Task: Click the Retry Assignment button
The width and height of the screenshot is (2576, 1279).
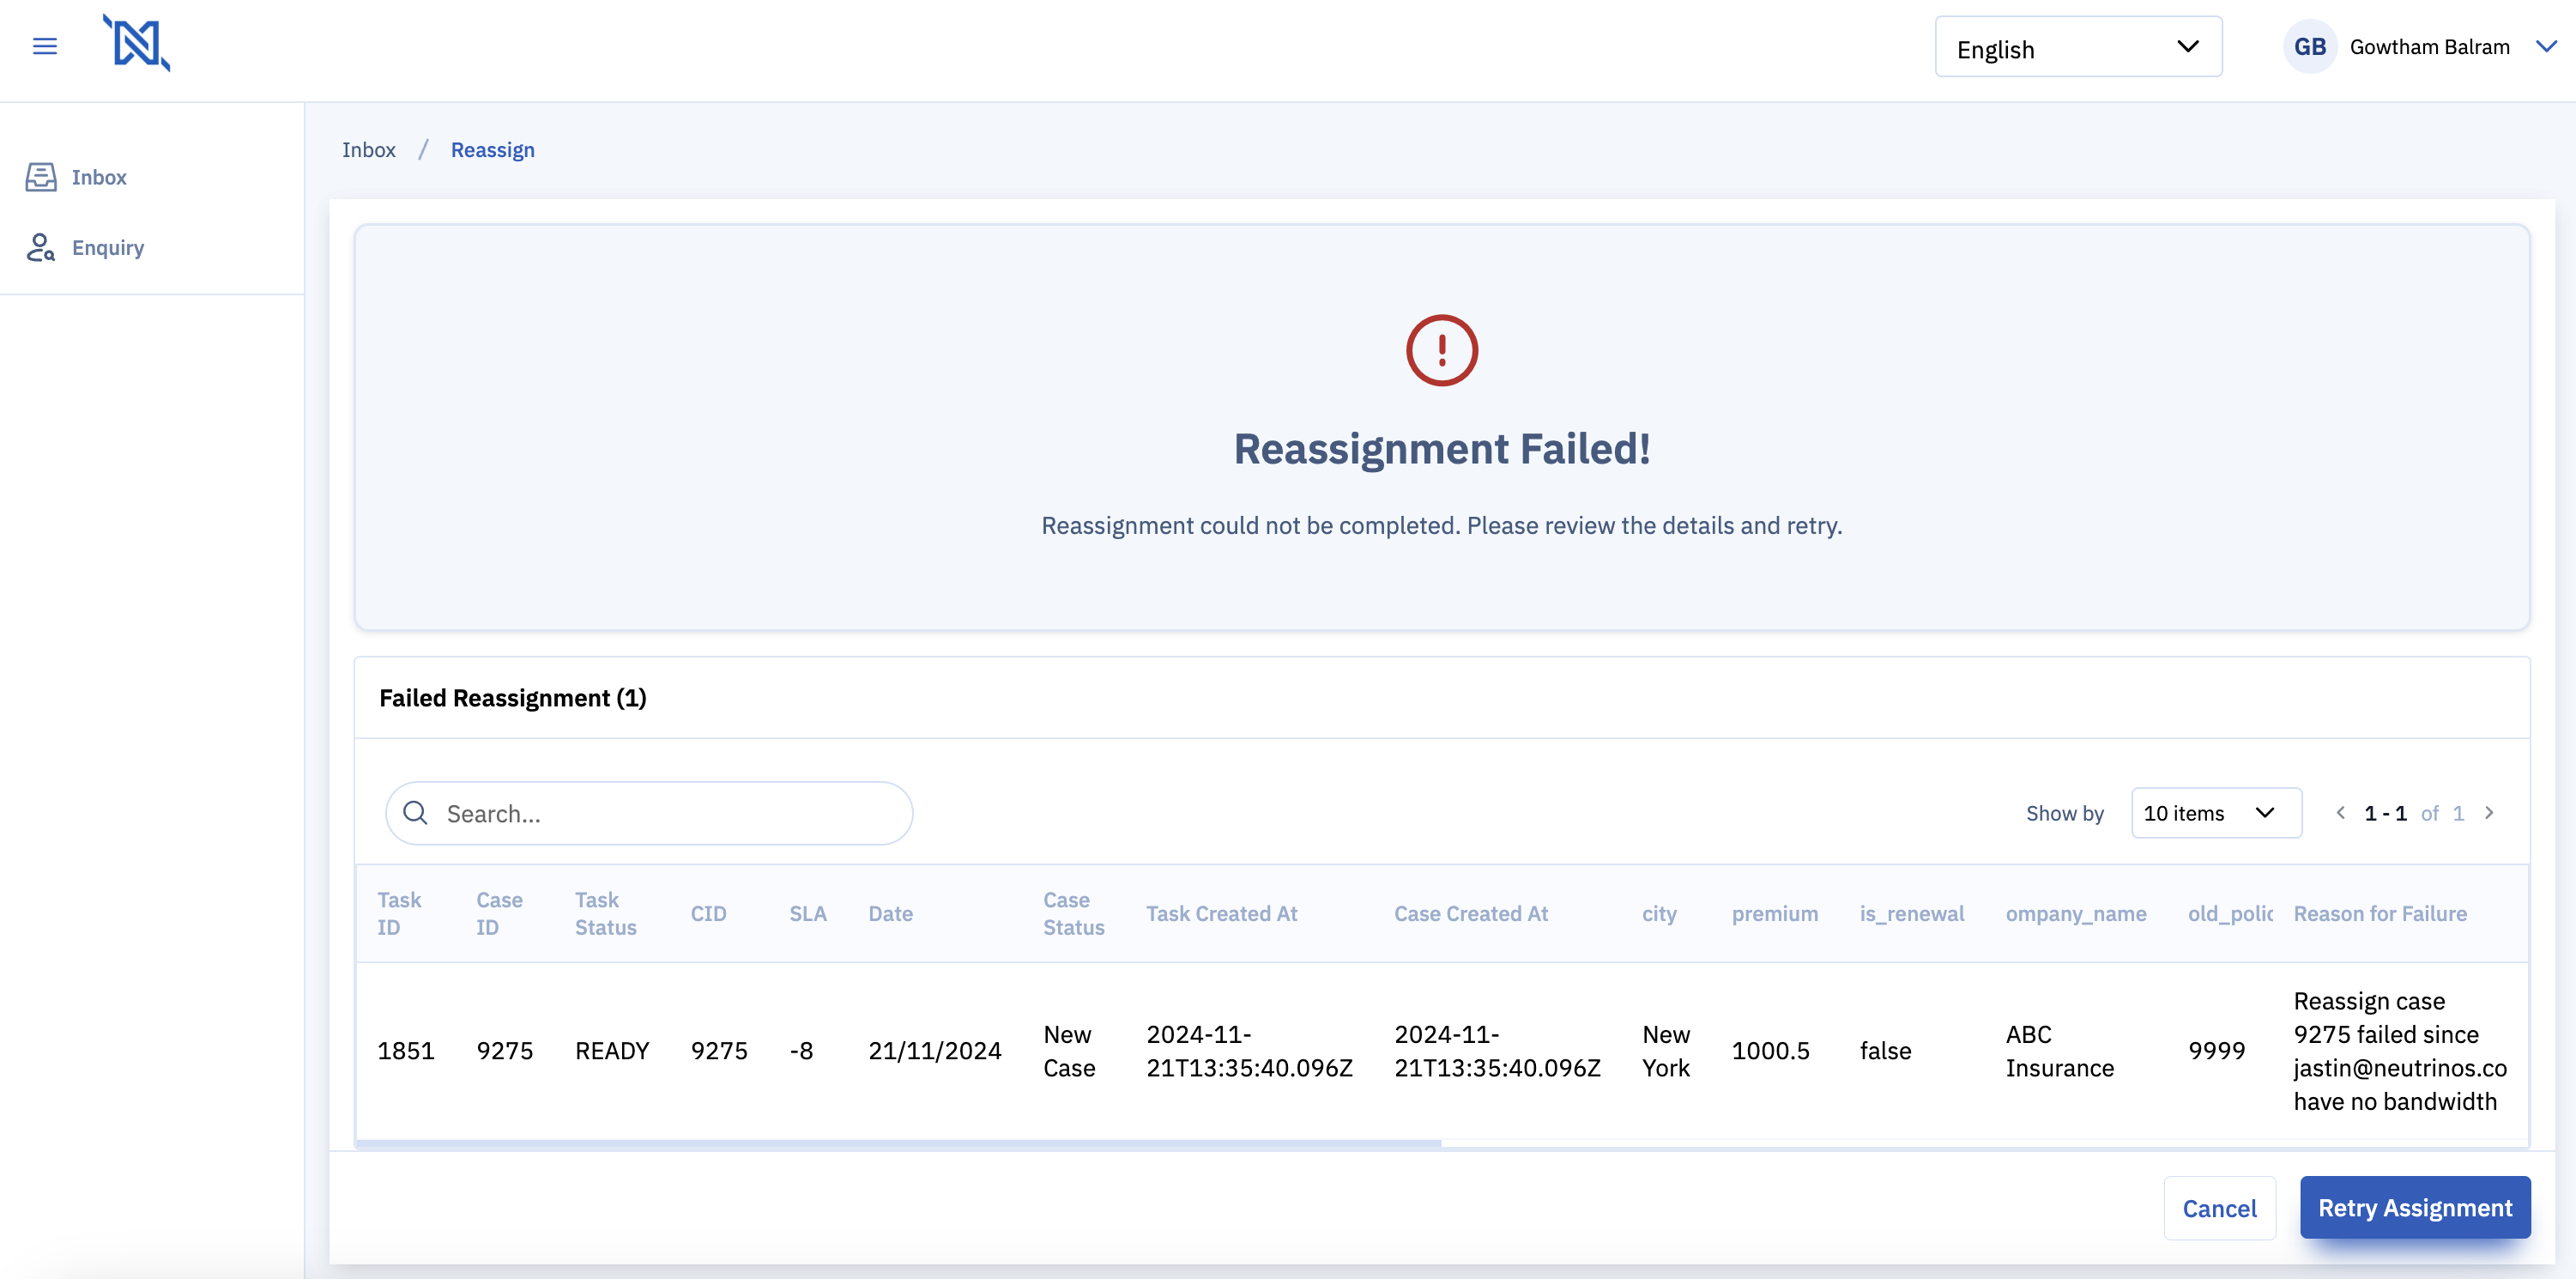Action: (x=2415, y=1208)
